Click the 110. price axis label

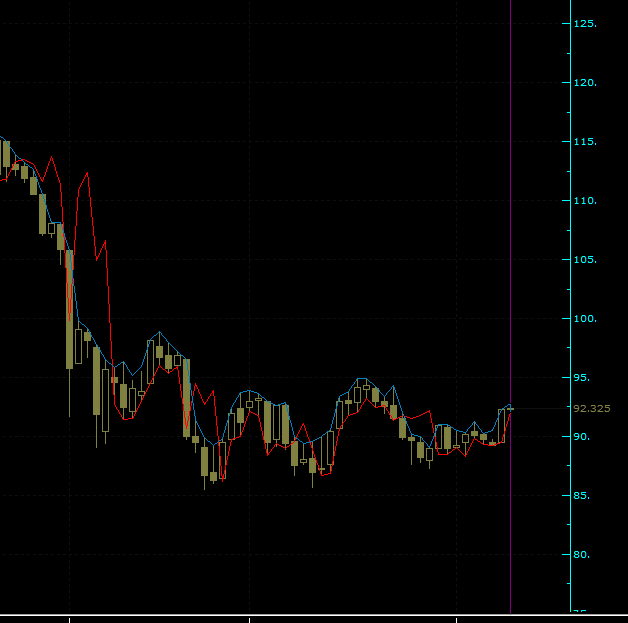click(585, 201)
